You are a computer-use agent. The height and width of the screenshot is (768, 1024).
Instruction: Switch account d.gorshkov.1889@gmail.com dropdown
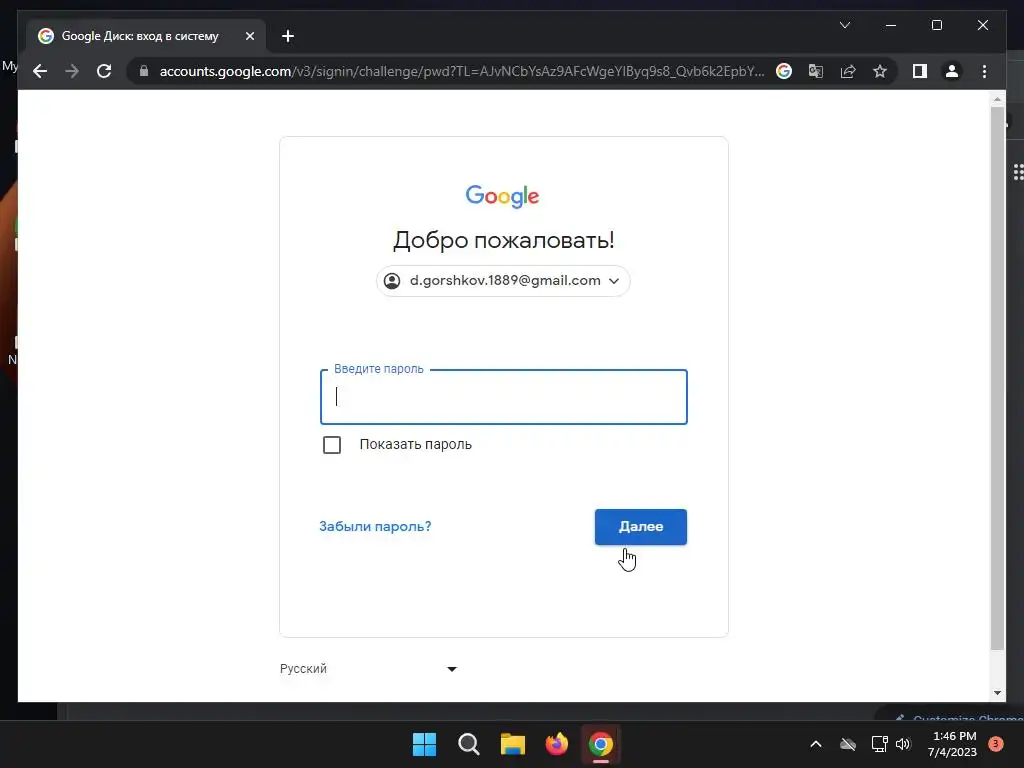(503, 281)
